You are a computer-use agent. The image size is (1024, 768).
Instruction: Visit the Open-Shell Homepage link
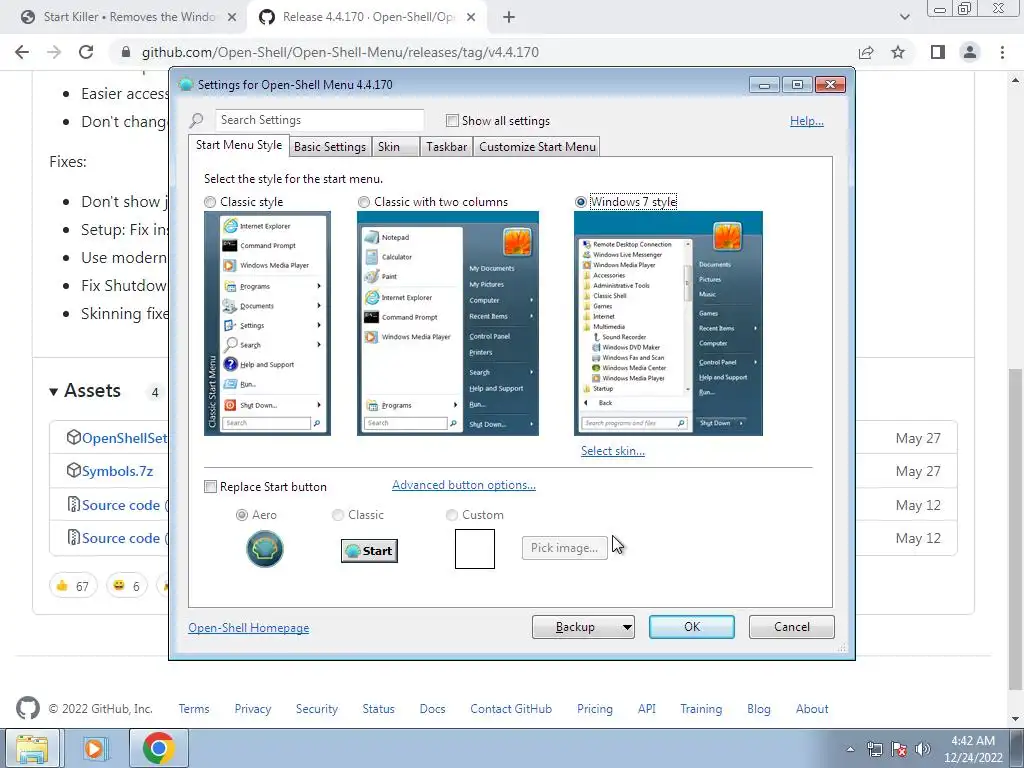point(249,628)
